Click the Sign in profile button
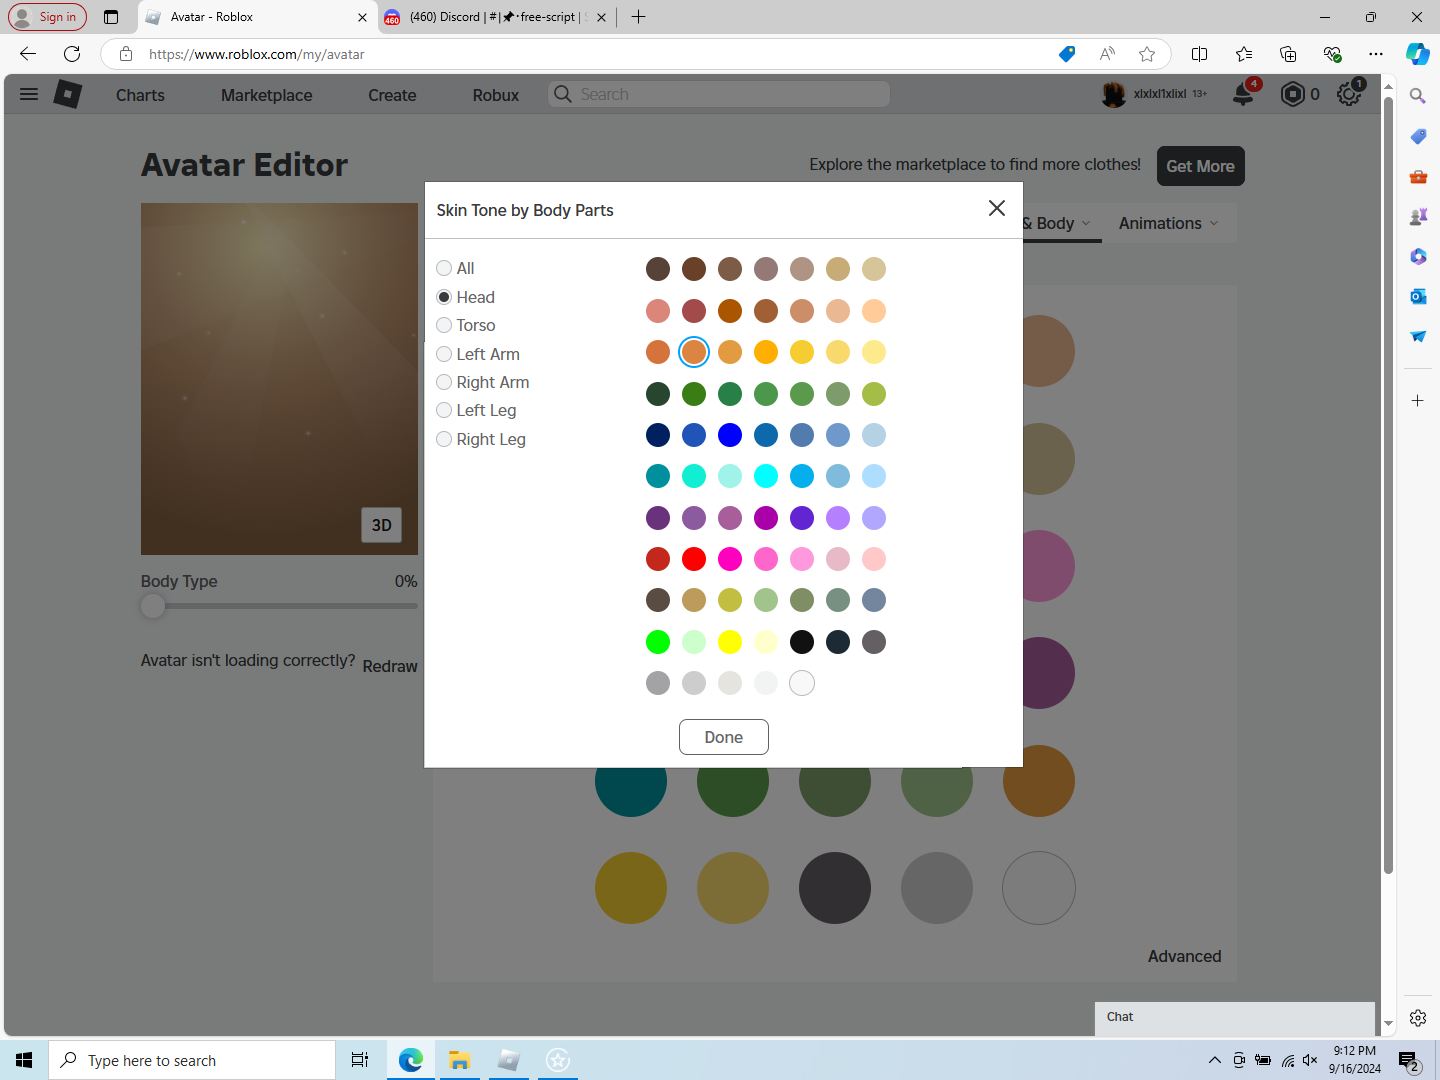This screenshot has height=1080, width=1440. point(48,17)
